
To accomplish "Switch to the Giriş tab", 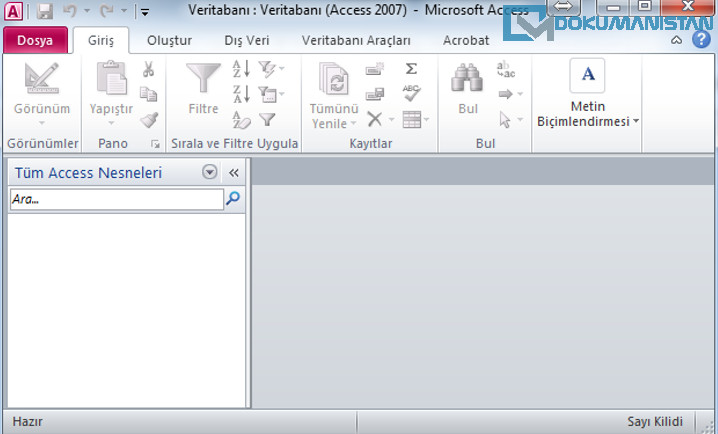I will (101, 40).
